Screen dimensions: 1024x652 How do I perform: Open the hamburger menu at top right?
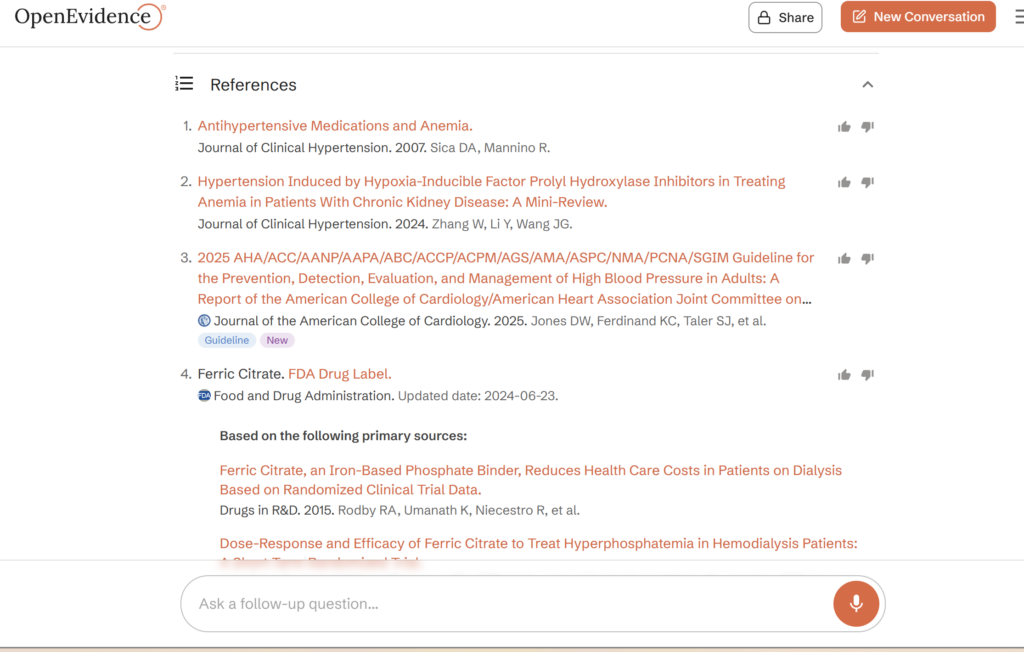tap(1017, 17)
